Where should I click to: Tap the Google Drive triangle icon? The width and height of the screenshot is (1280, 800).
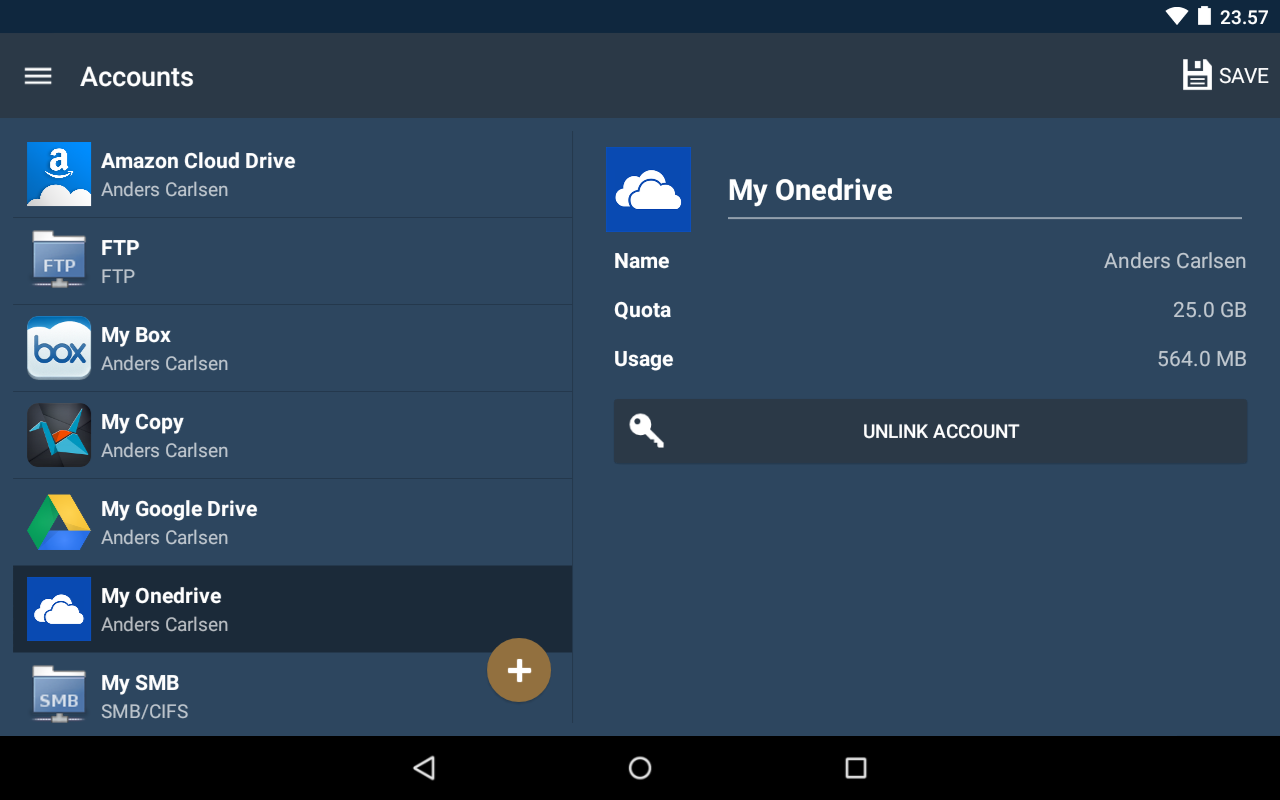[59, 522]
